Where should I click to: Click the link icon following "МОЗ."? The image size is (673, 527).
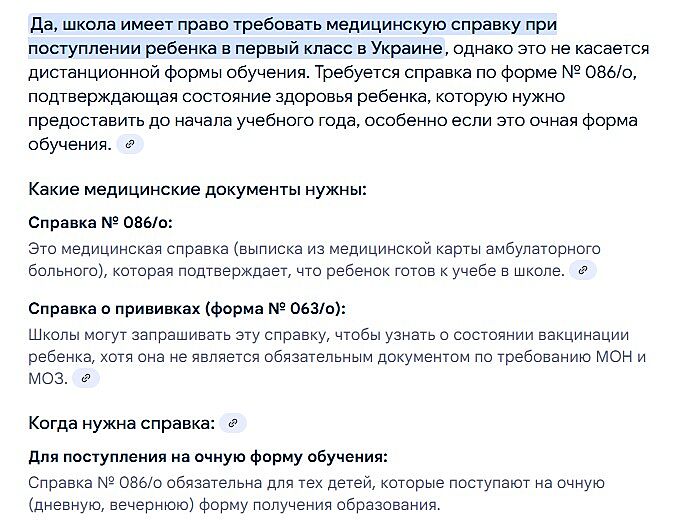(87, 378)
